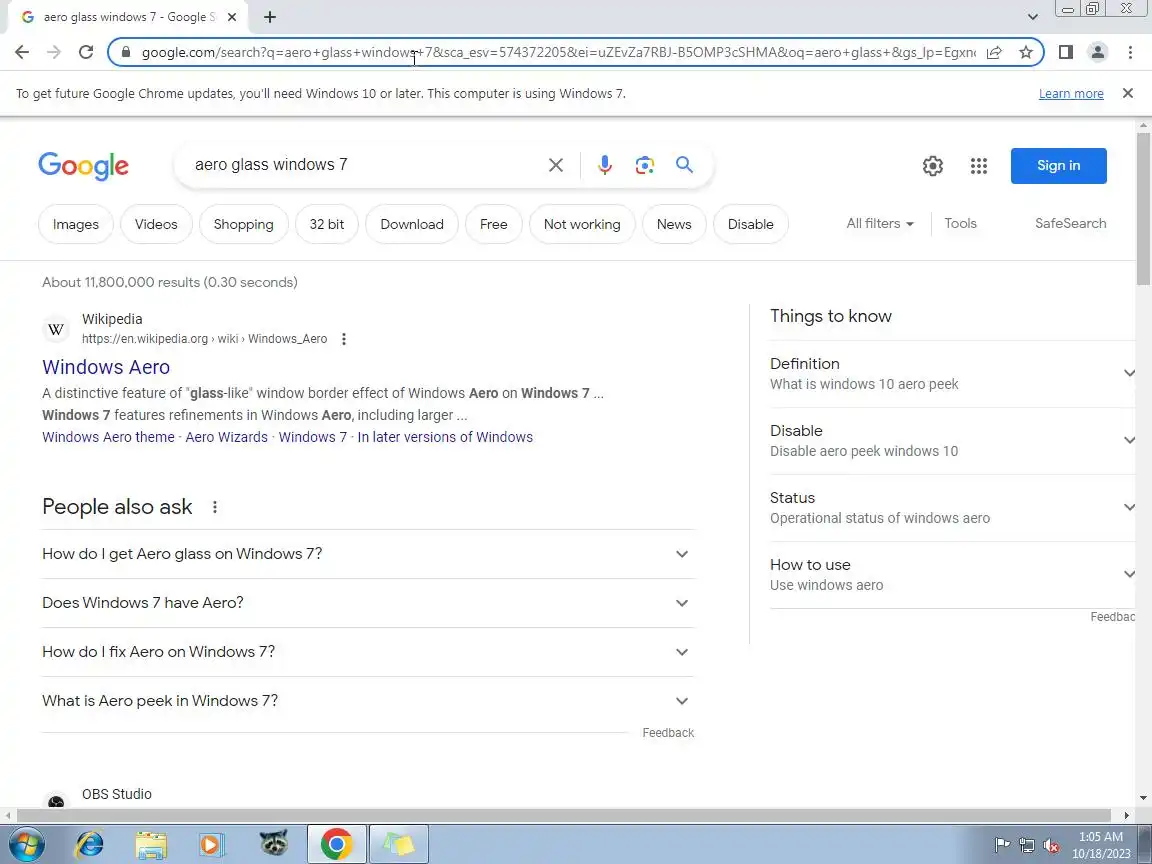Click Feedback under People also ask
Screen dimensions: 1152x864
(x=668, y=732)
